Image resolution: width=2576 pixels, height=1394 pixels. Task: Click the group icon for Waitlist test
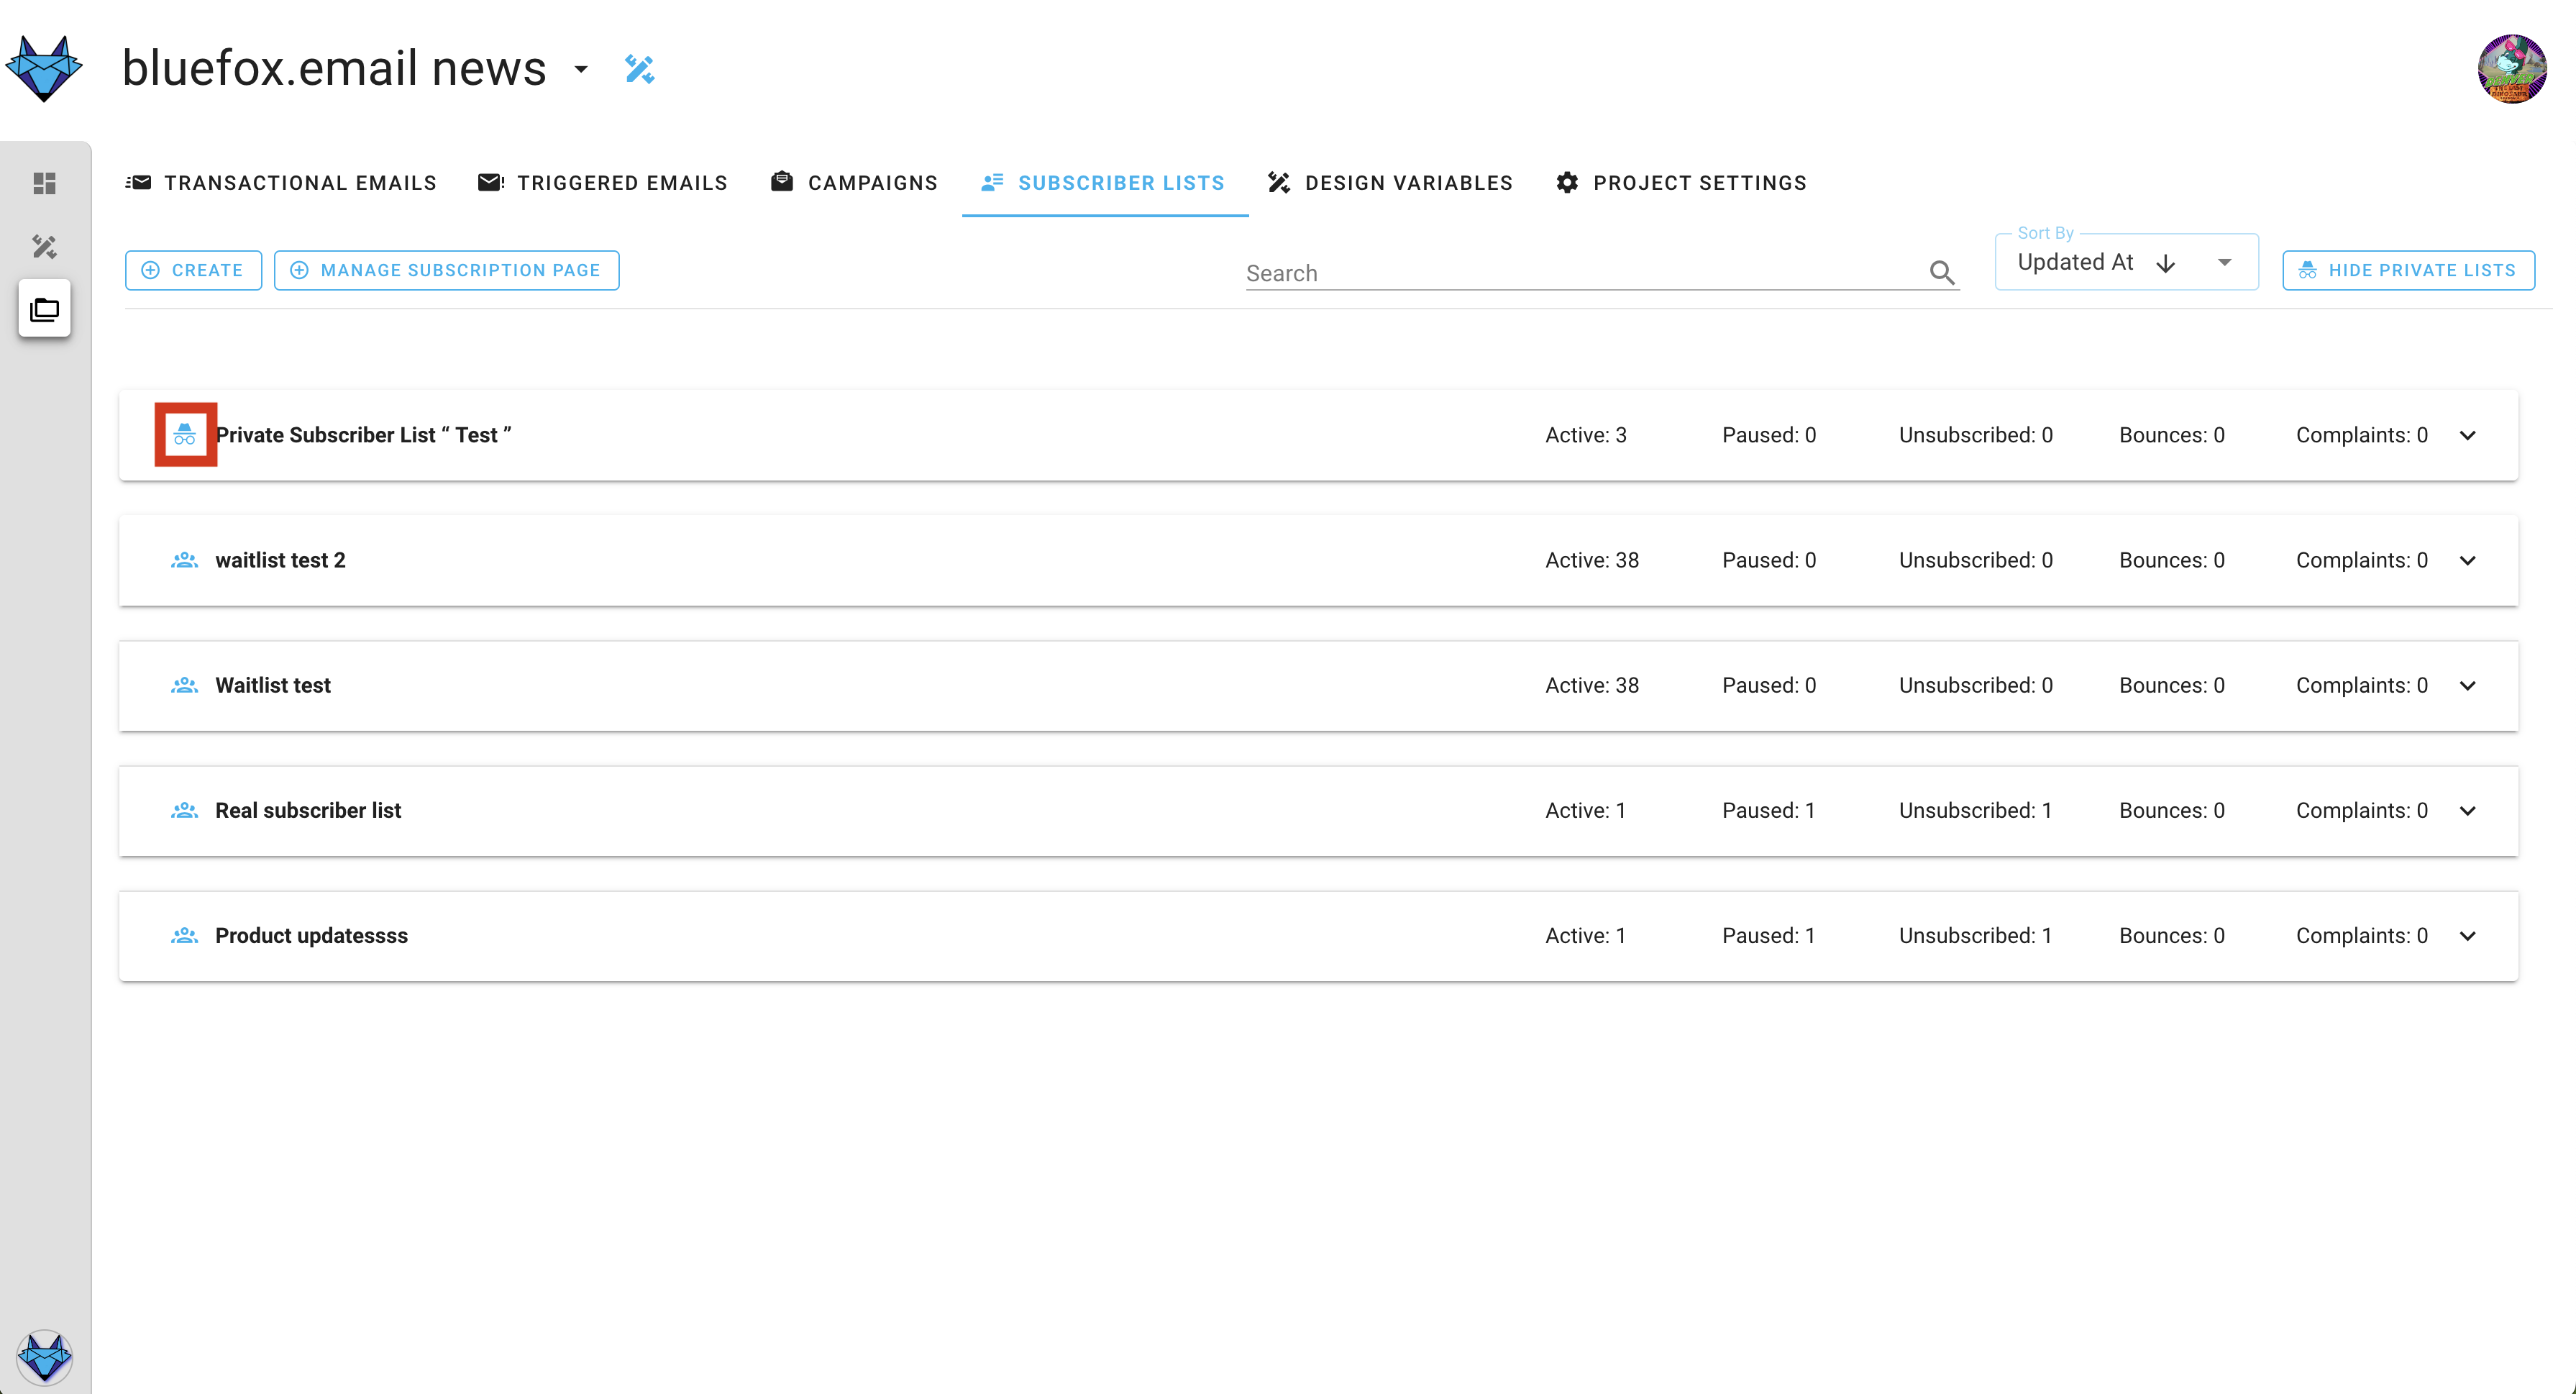(185, 685)
